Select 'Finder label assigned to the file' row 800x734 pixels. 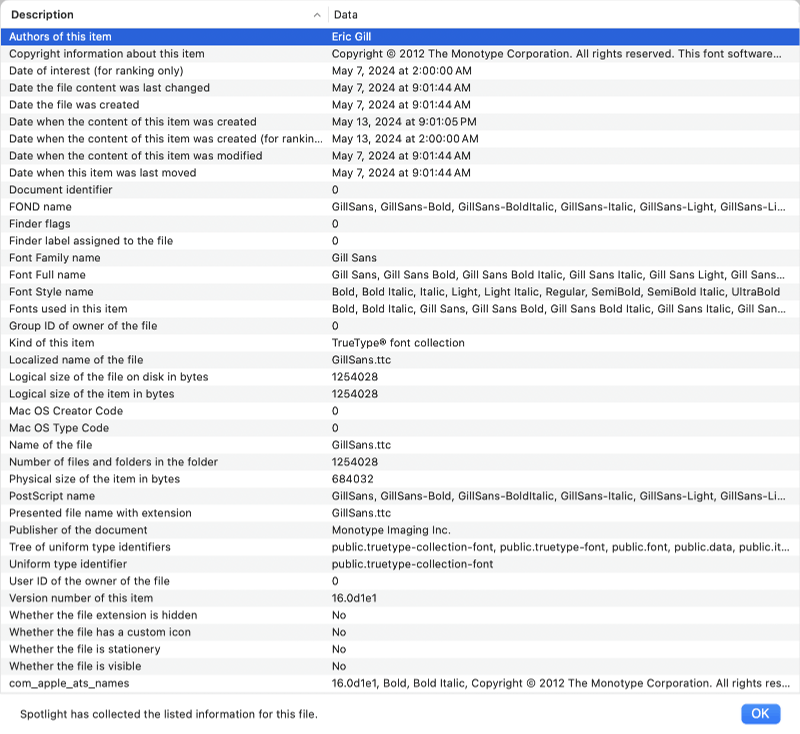pos(400,241)
